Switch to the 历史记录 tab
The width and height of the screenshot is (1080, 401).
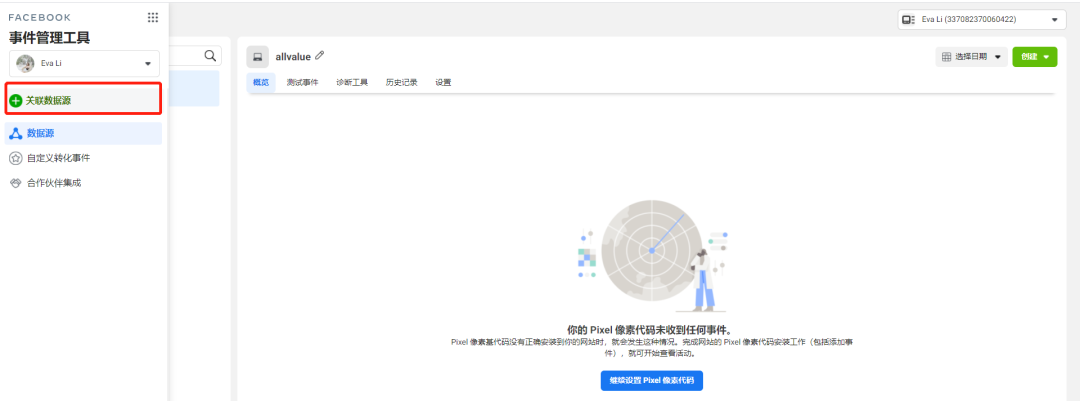point(402,83)
